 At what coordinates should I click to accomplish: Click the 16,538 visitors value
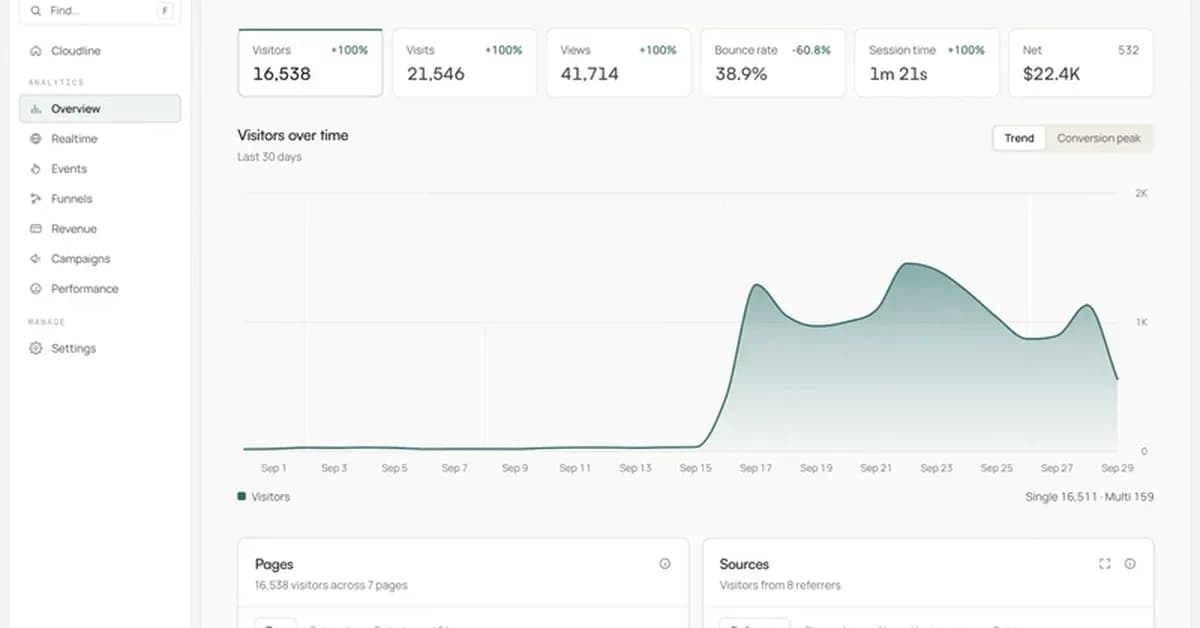(x=281, y=74)
